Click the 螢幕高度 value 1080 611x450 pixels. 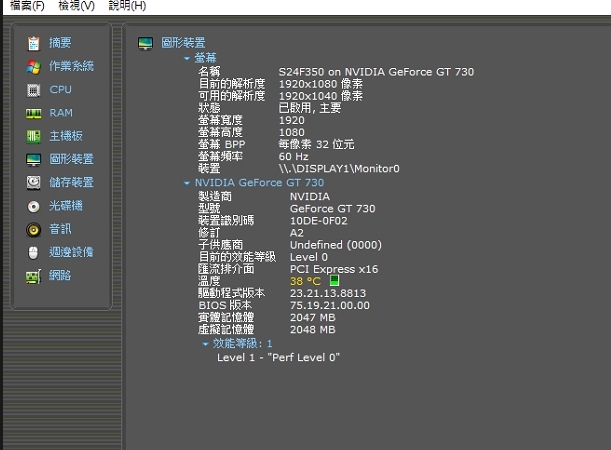click(x=291, y=132)
